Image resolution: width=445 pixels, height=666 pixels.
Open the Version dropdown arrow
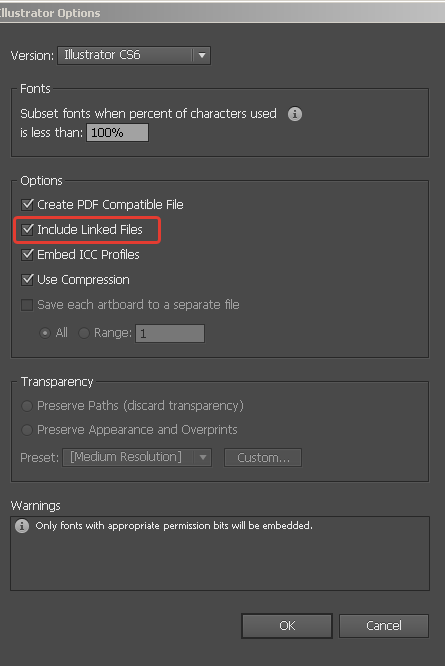coord(202,55)
